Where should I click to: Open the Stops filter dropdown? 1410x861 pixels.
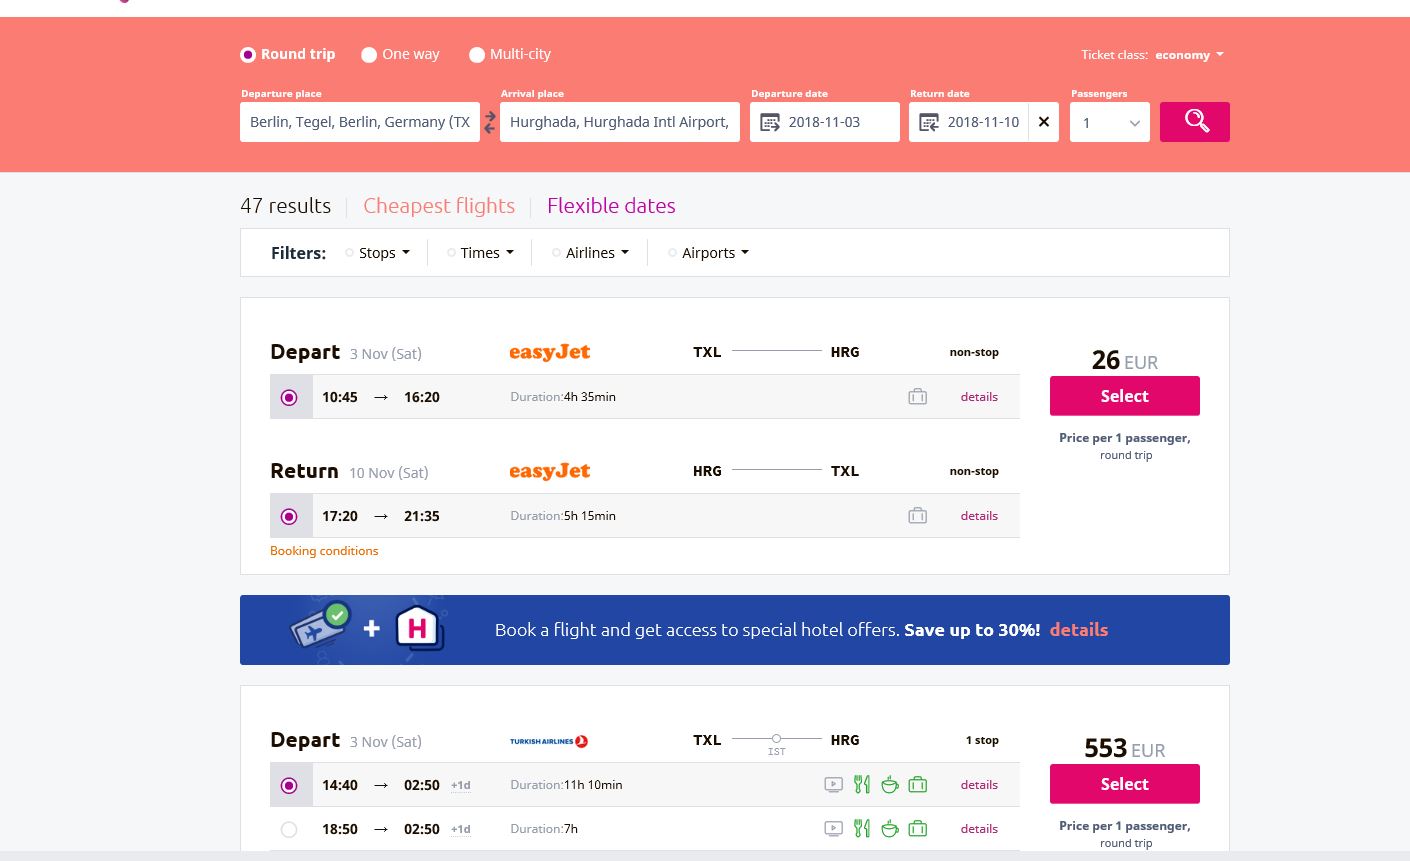[x=378, y=253]
